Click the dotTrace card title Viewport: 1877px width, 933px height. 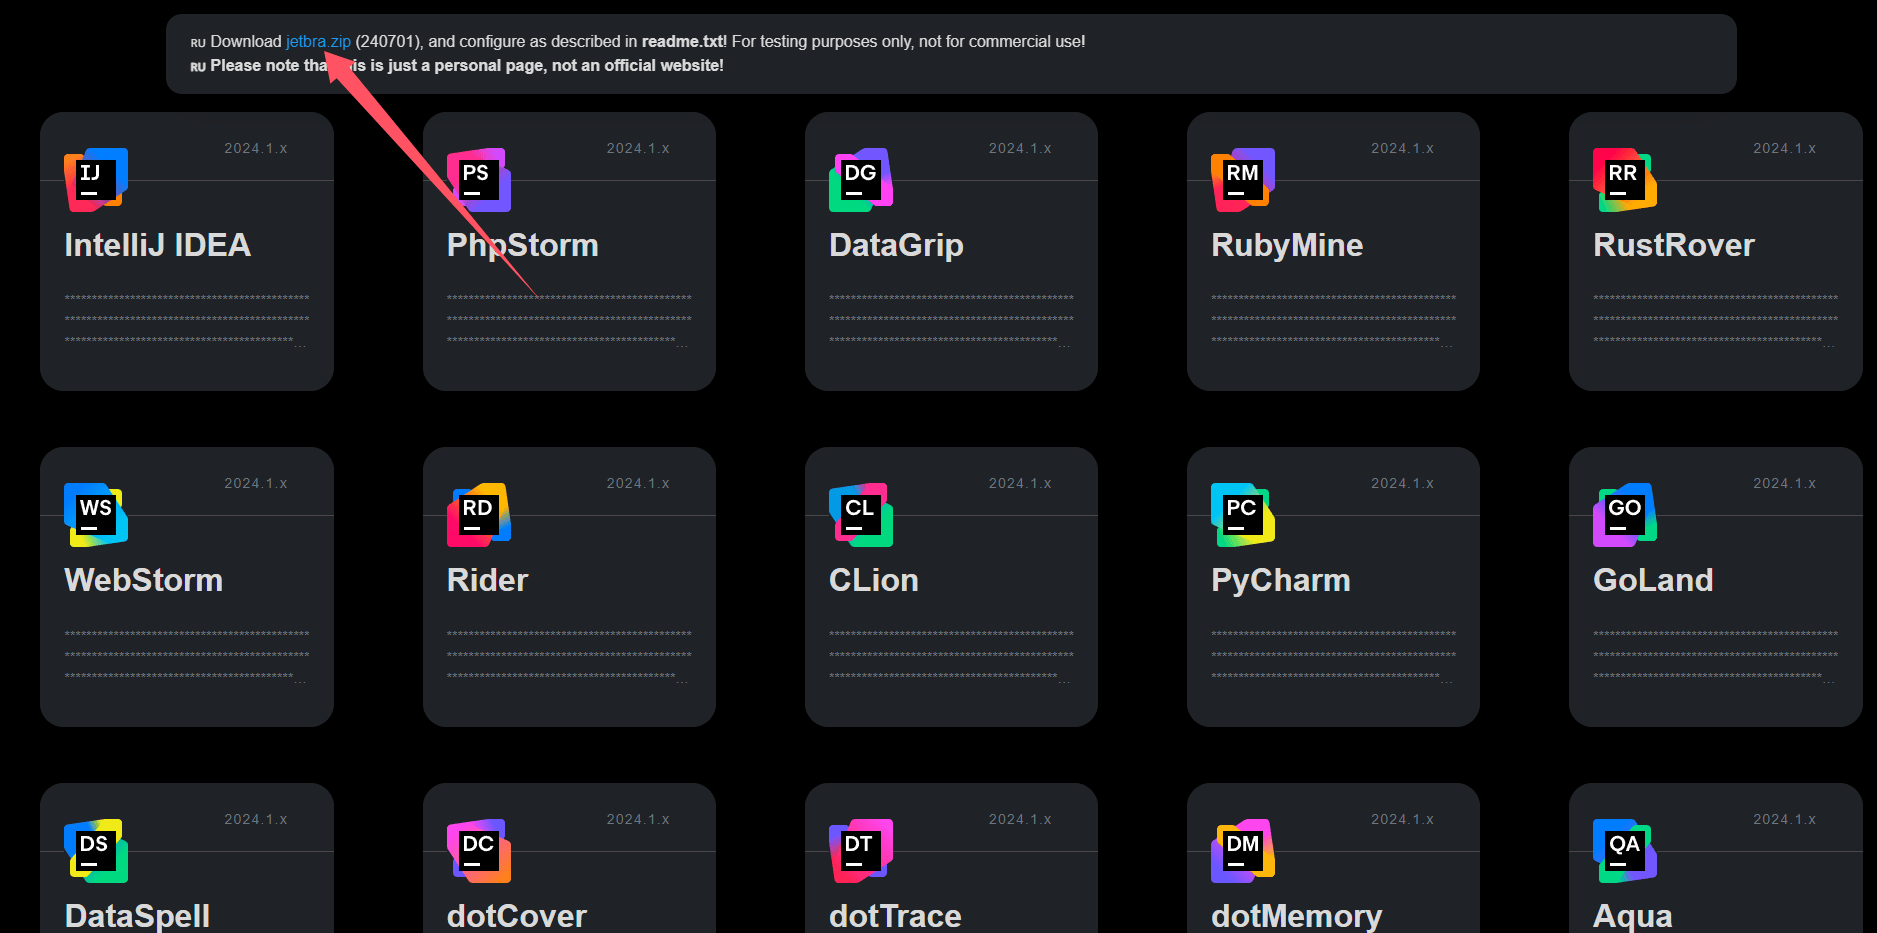[x=895, y=915]
